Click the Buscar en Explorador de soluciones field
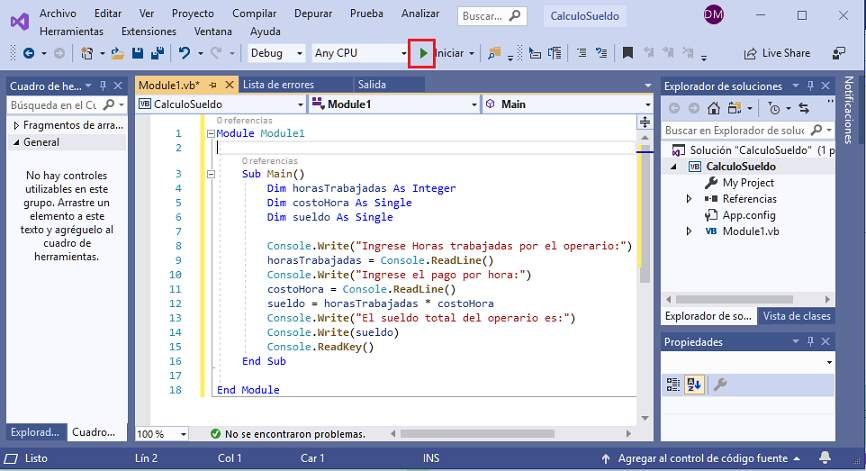The height and width of the screenshot is (471, 866). click(x=735, y=130)
